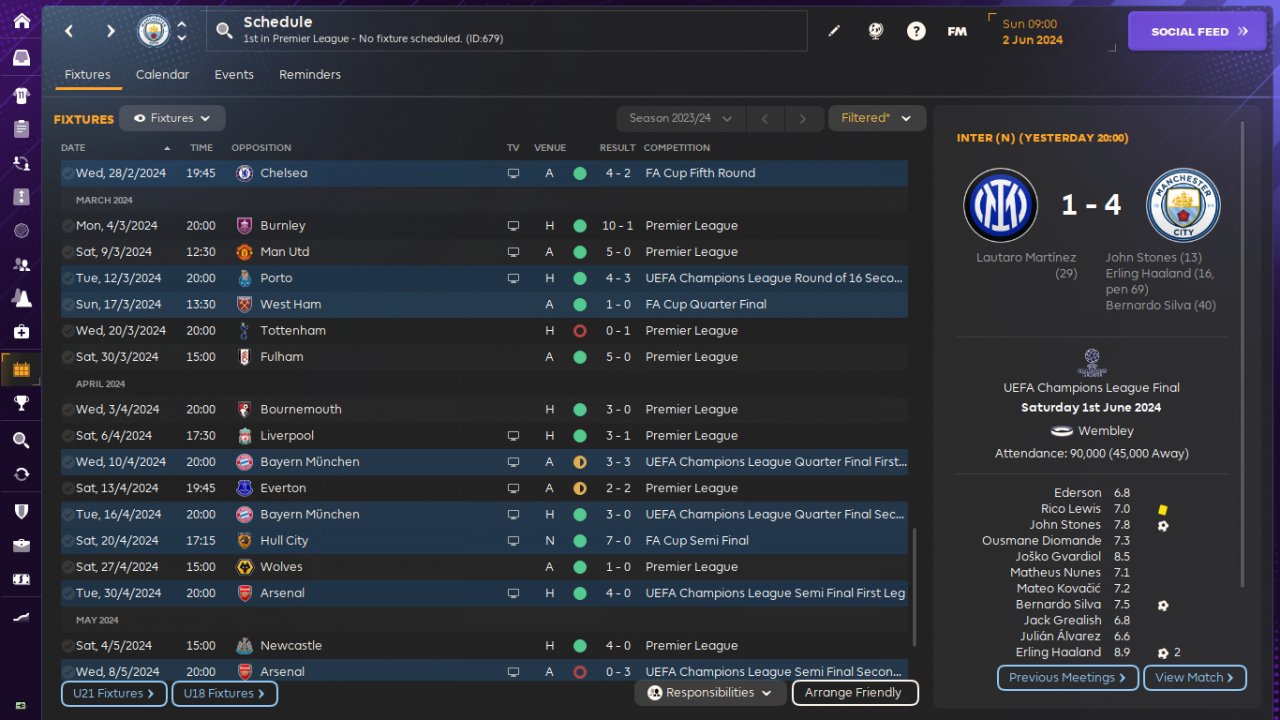Open Scouting magnifier icon in sidebar

pos(21,440)
